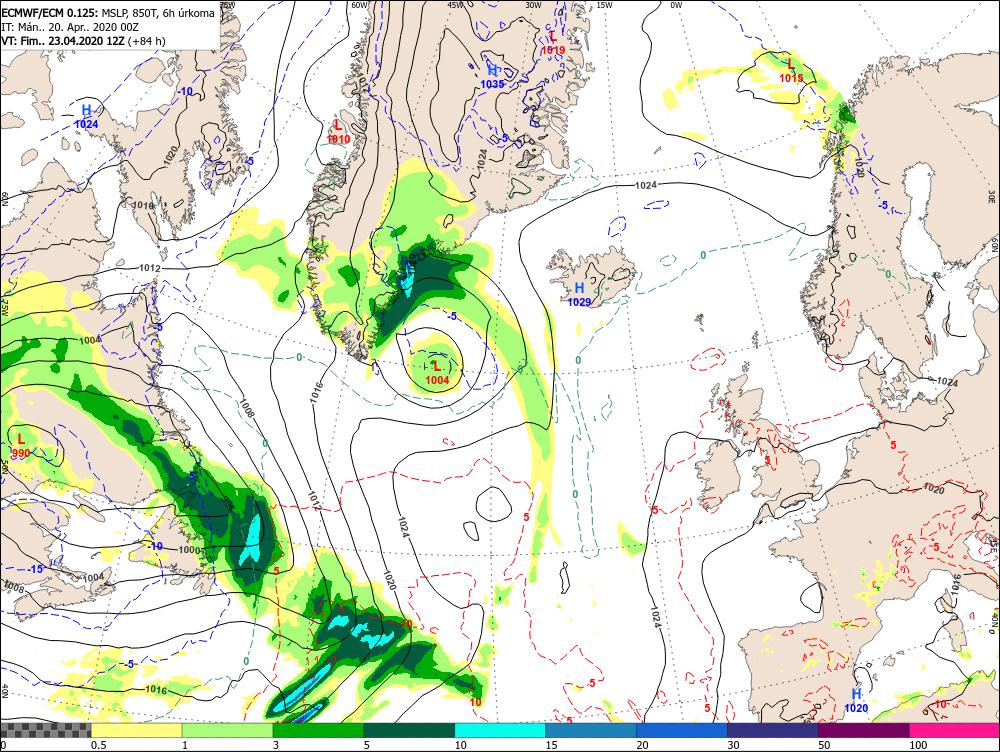This screenshot has width=1000, height=752.
Task: Click the L 1010 low marker
Action: (x=338, y=131)
